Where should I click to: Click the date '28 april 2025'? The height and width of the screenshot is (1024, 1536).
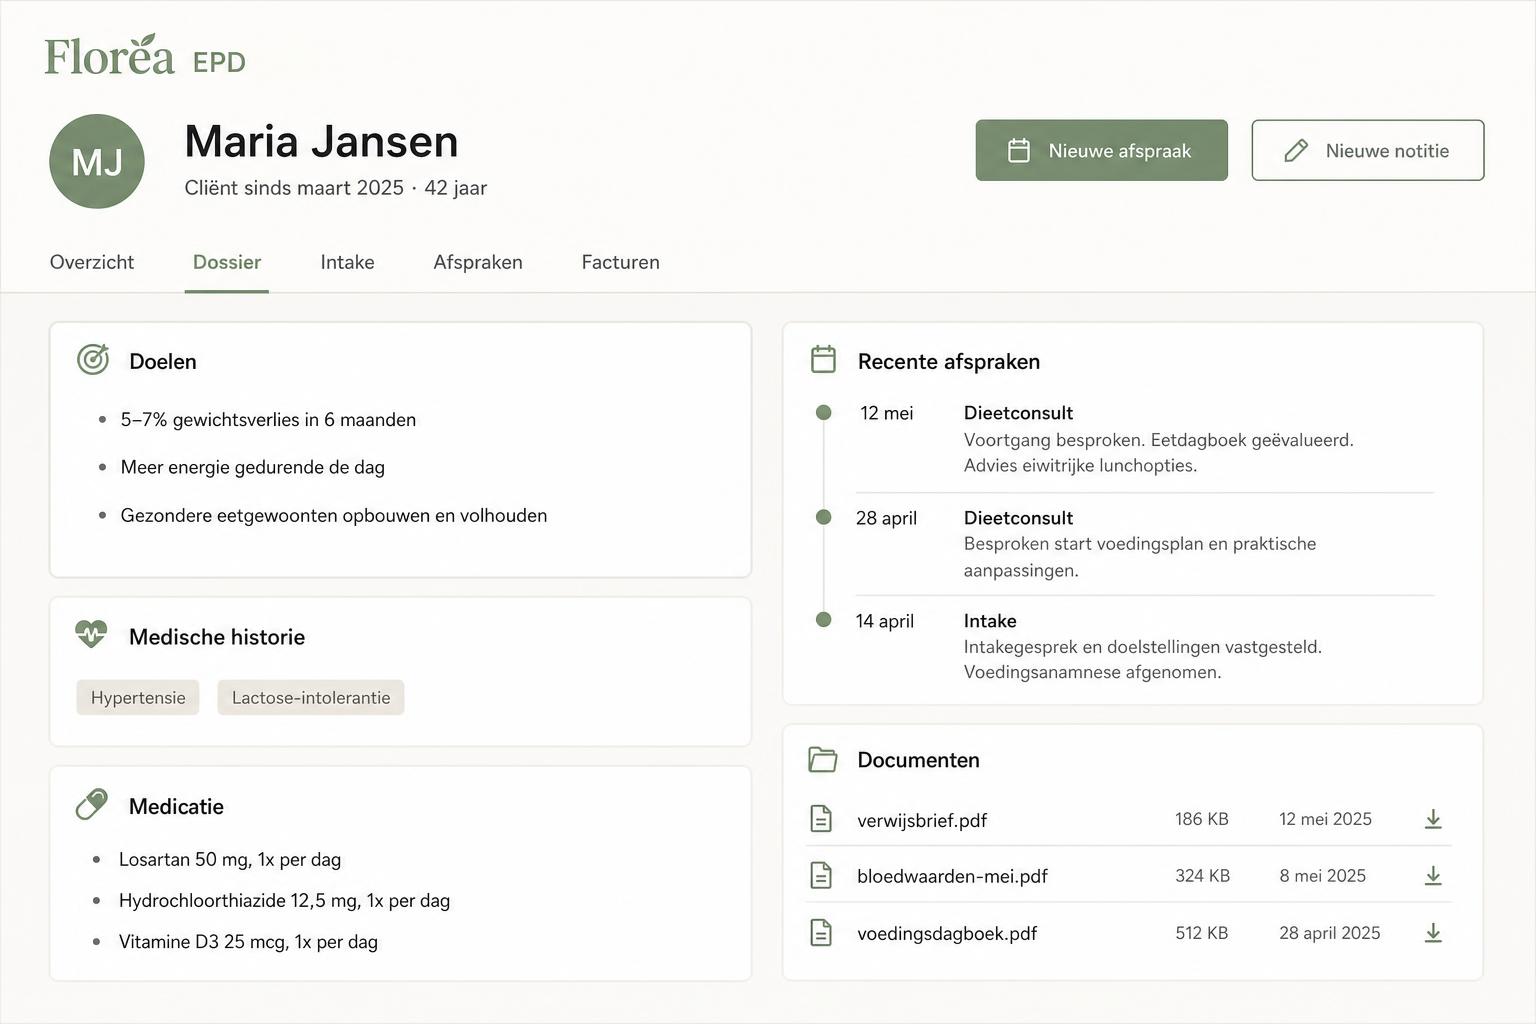coord(1330,933)
